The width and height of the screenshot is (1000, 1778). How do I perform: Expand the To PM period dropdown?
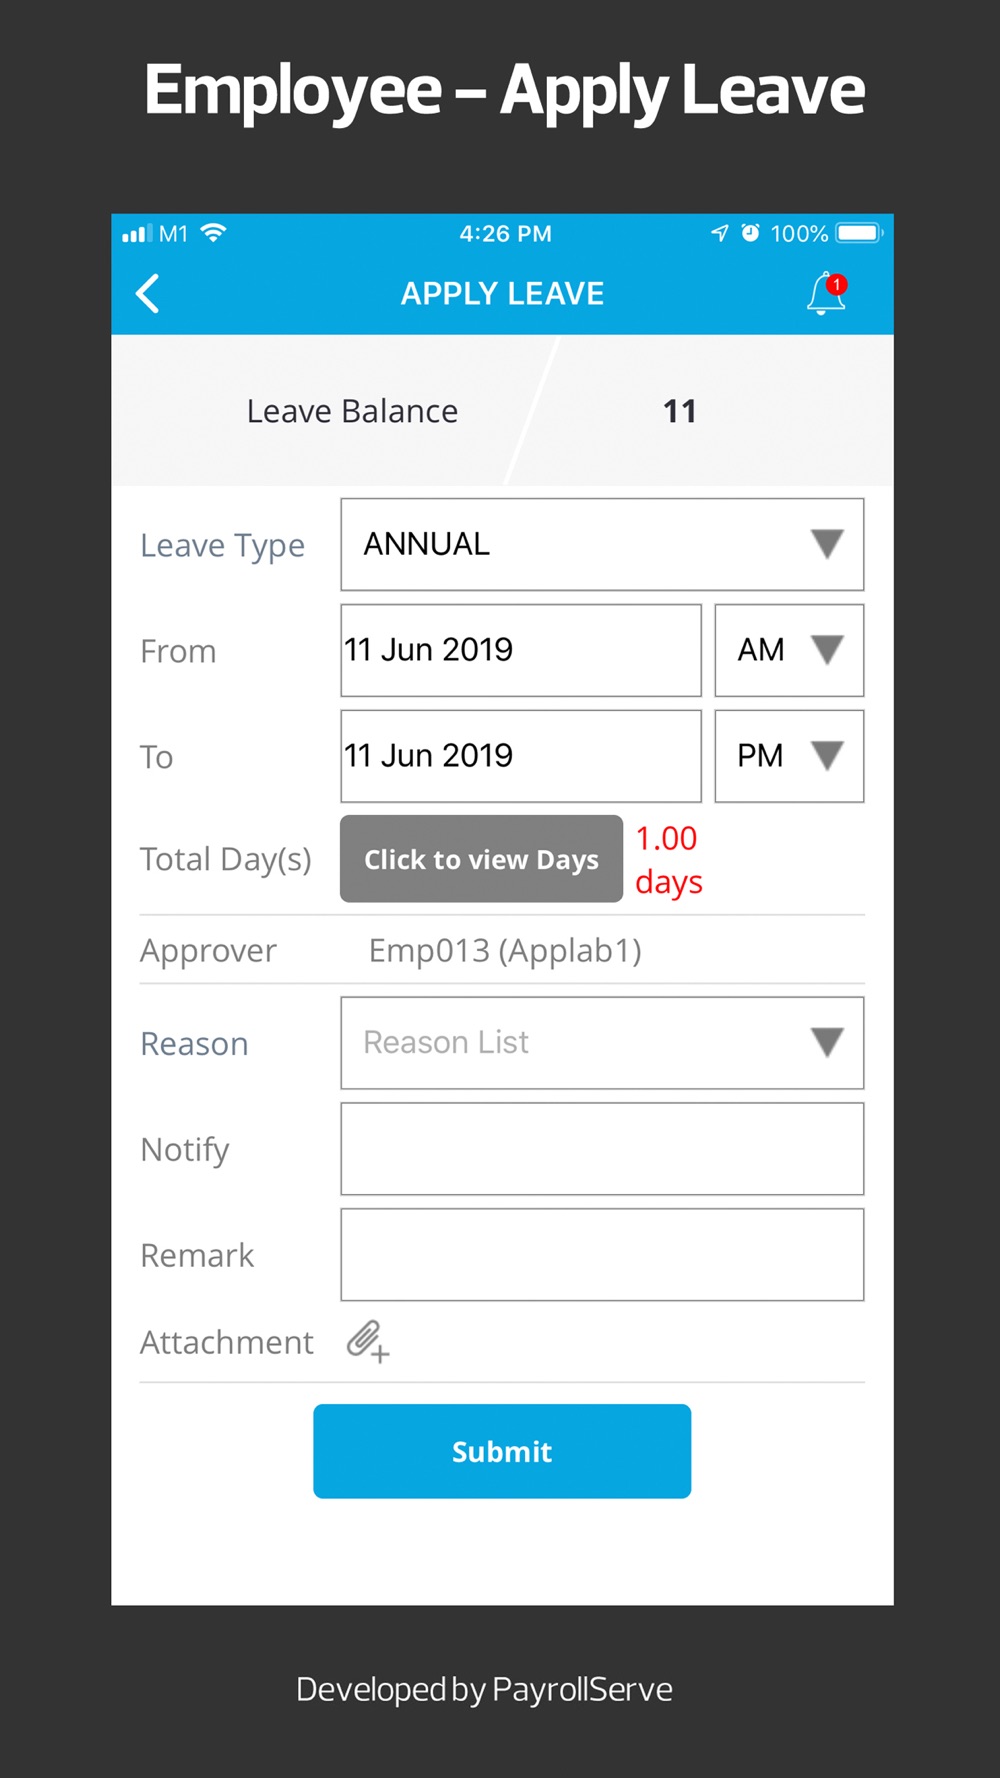click(789, 756)
